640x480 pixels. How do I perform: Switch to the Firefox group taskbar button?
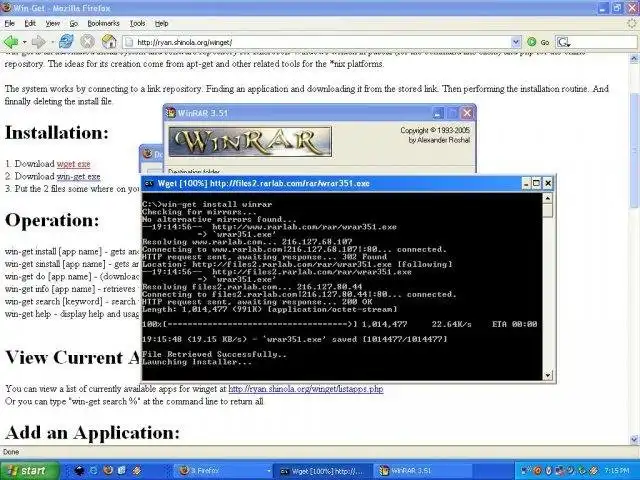(x=220, y=471)
